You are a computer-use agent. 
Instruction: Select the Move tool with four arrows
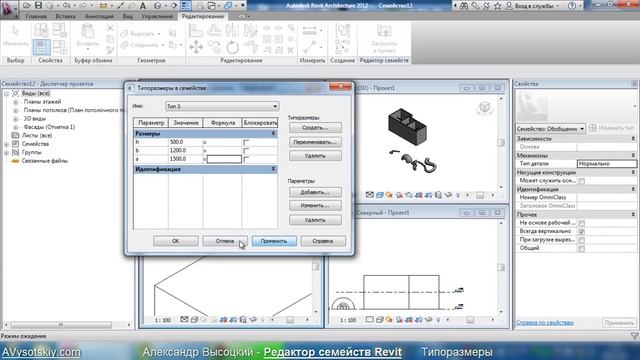(196, 47)
